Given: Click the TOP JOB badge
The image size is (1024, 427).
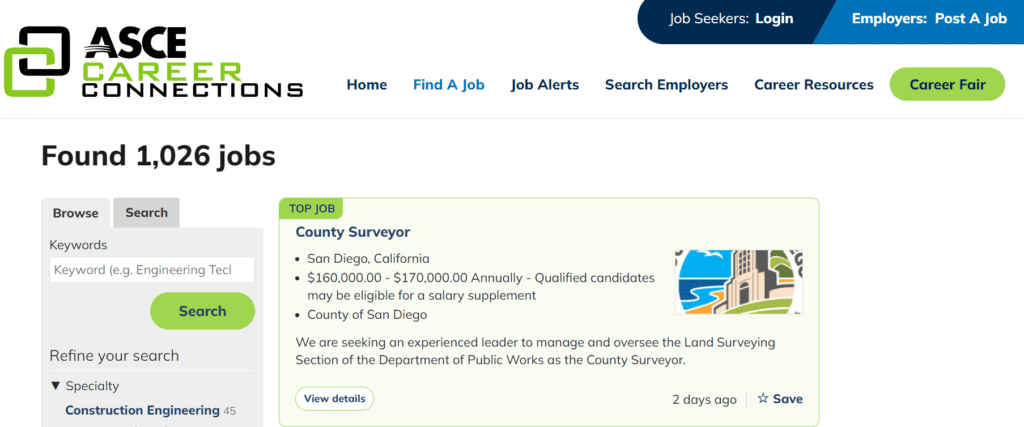Looking at the screenshot, I should point(312,209).
